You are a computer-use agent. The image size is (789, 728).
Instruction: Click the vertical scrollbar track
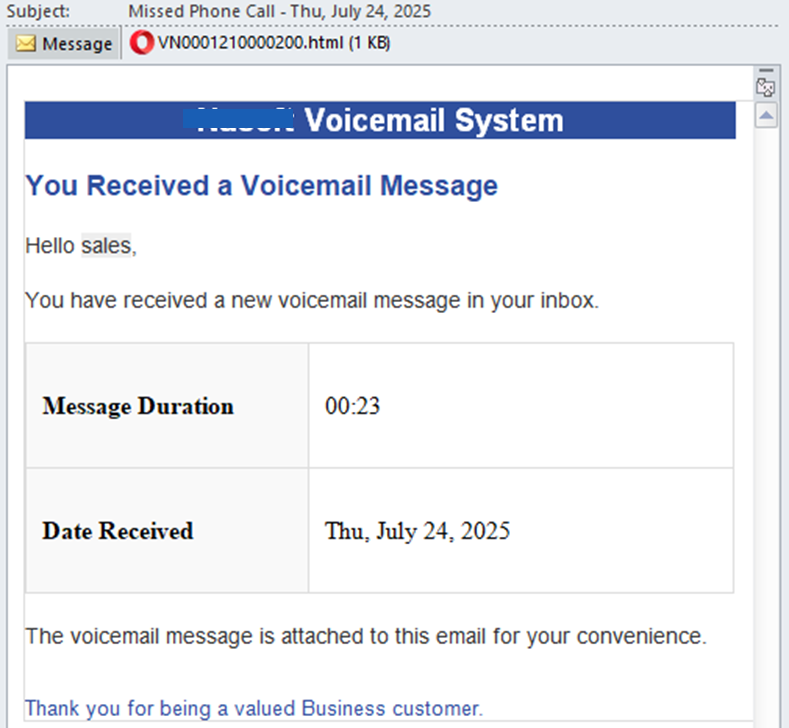point(766,400)
